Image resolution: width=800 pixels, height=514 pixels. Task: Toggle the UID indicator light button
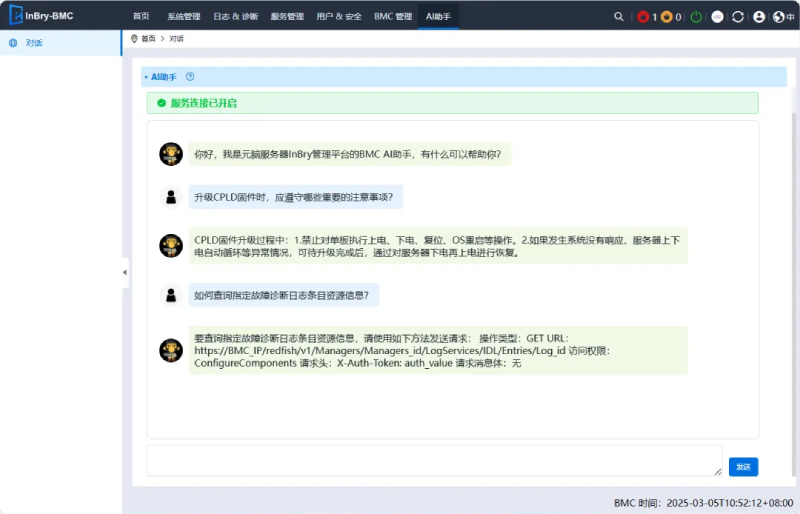717,17
